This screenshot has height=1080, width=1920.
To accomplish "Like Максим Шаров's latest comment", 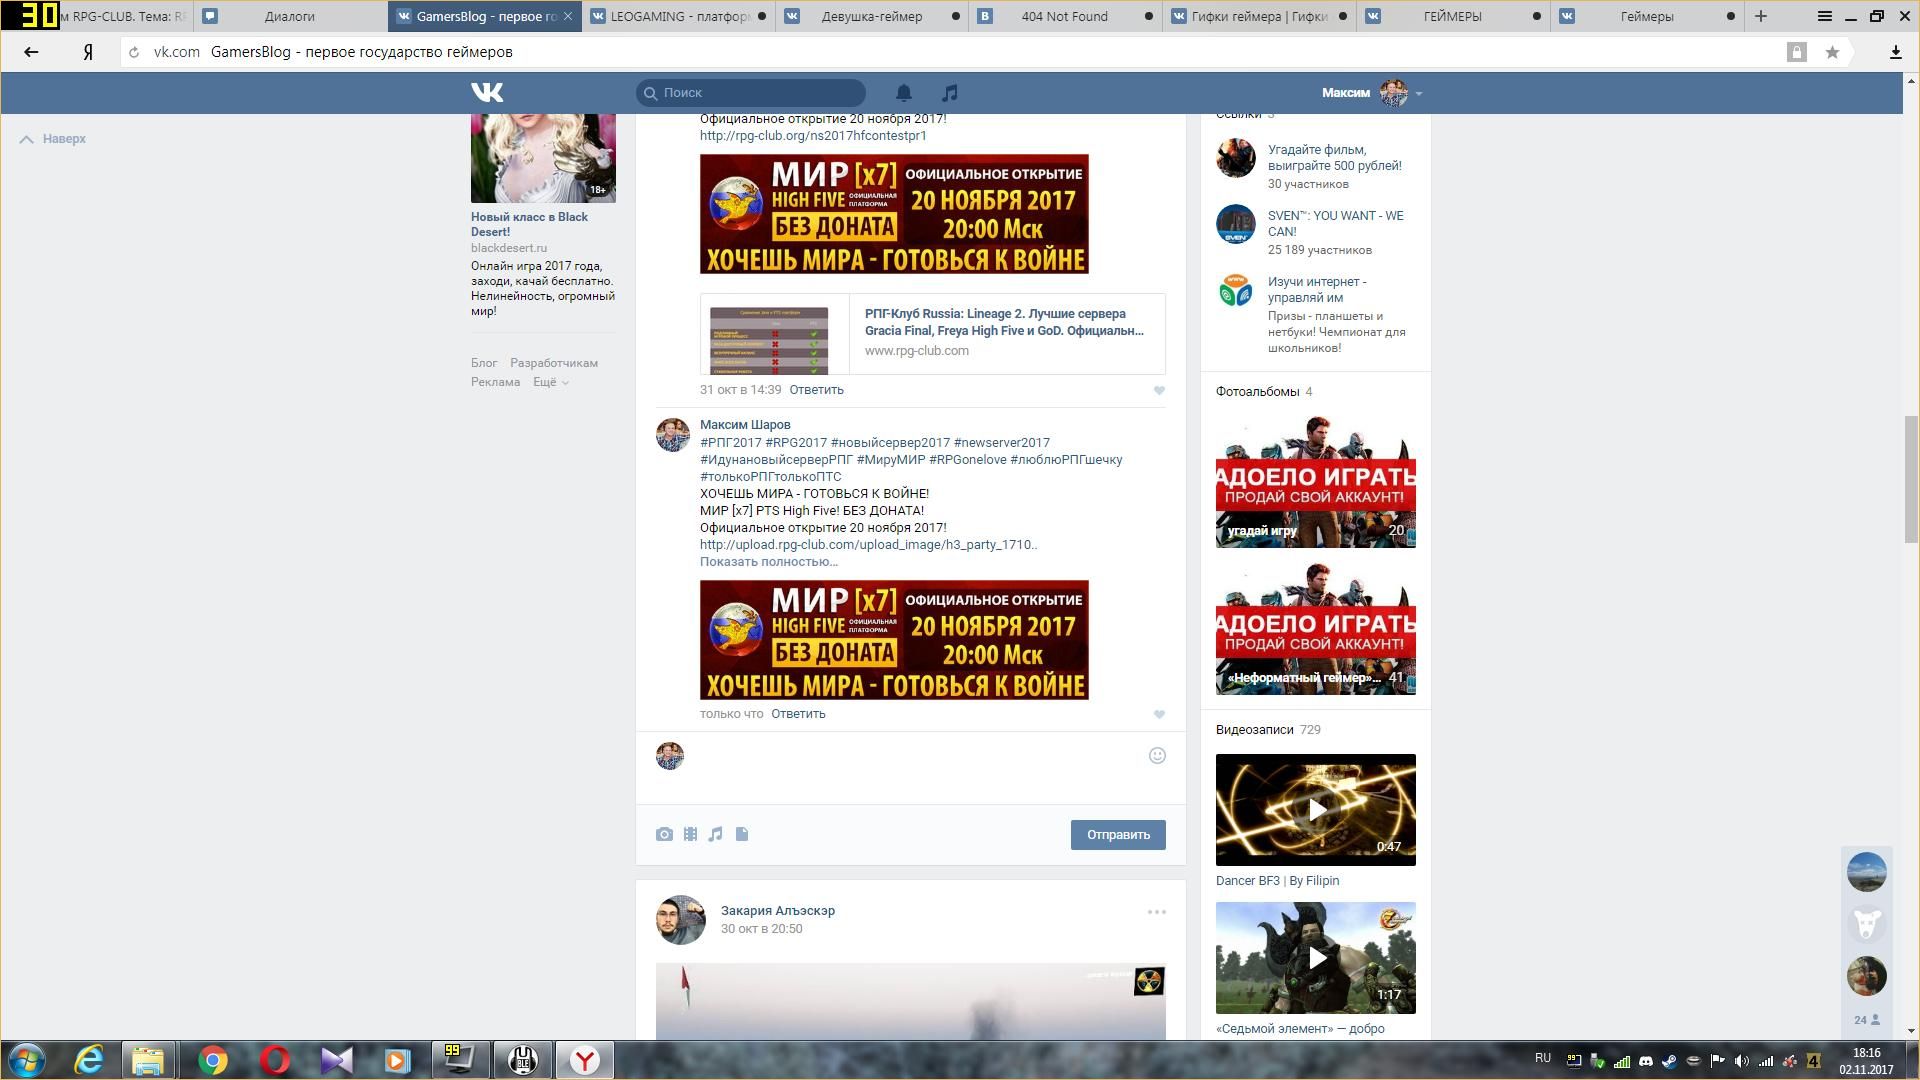I will [x=1159, y=715].
